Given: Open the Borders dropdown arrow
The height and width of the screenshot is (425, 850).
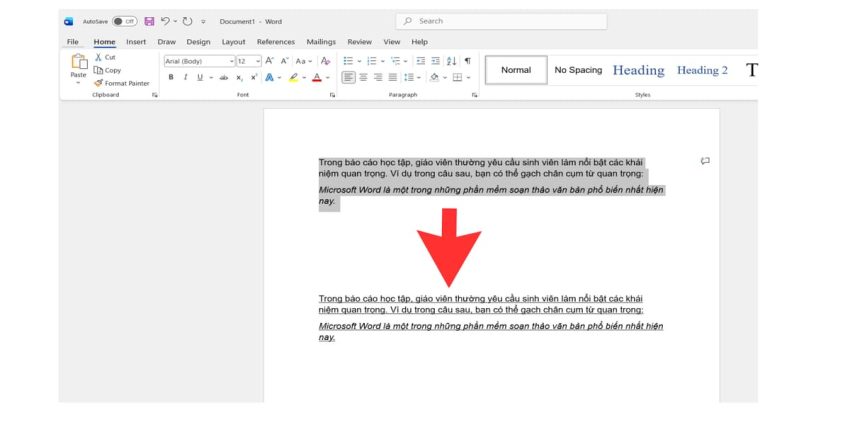Looking at the screenshot, I should pos(468,78).
